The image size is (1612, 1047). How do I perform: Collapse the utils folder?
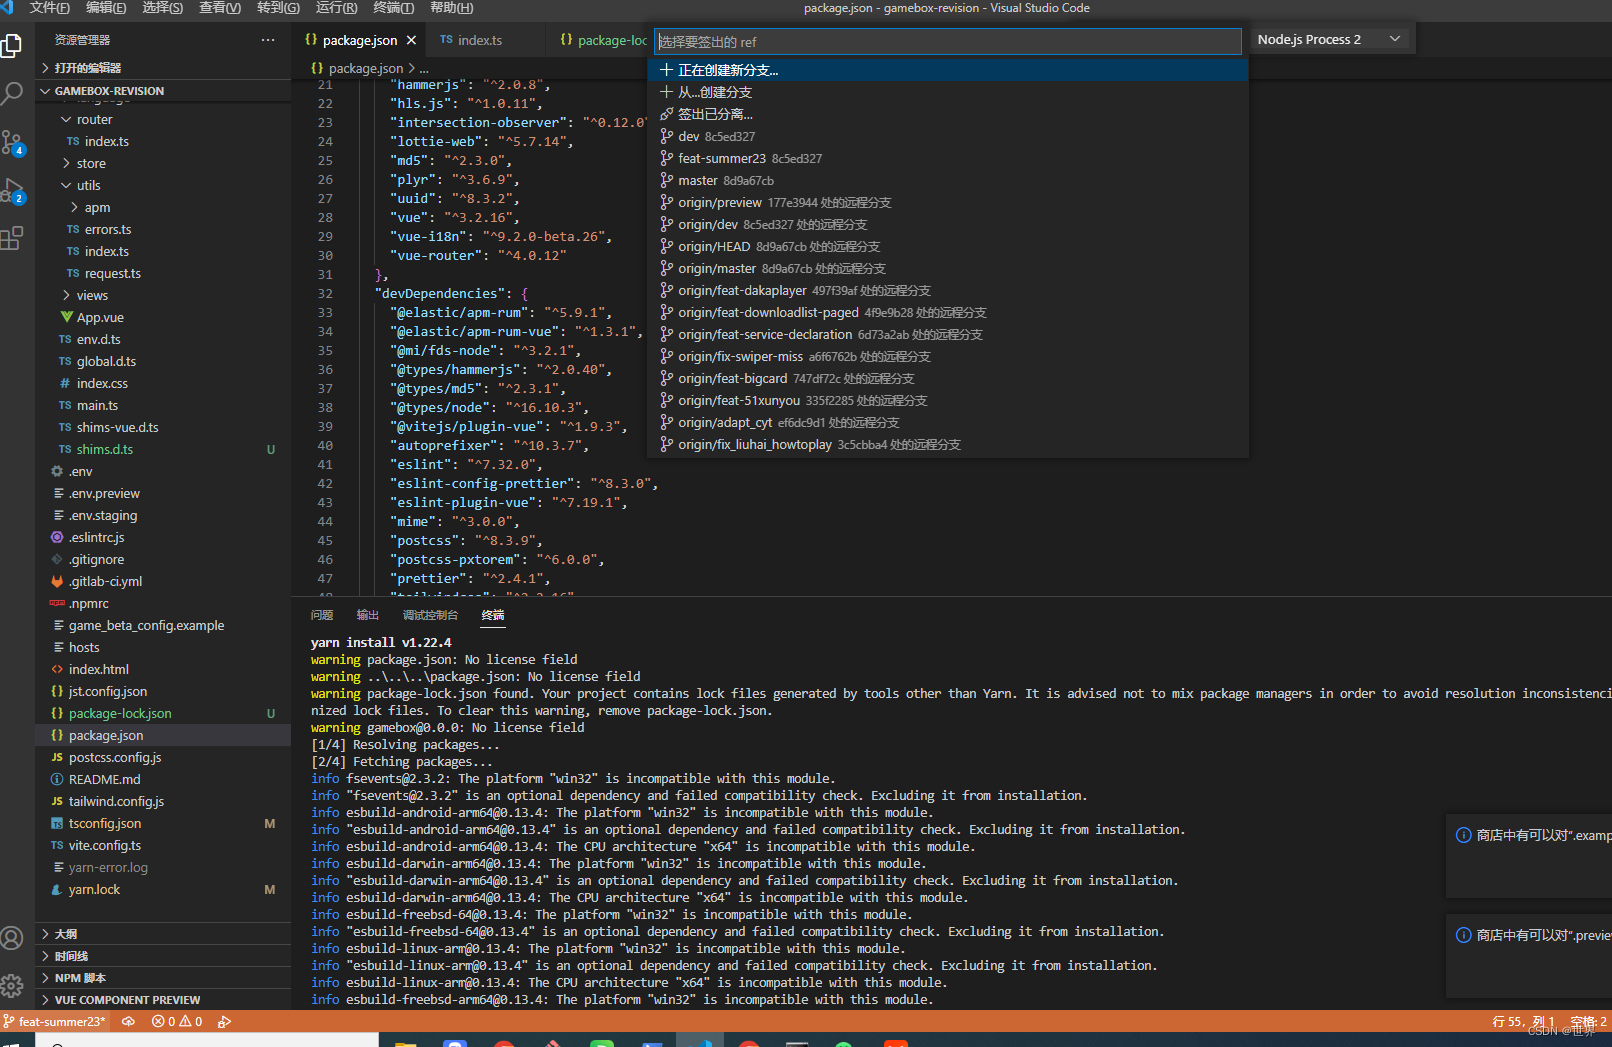(x=88, y=185)
